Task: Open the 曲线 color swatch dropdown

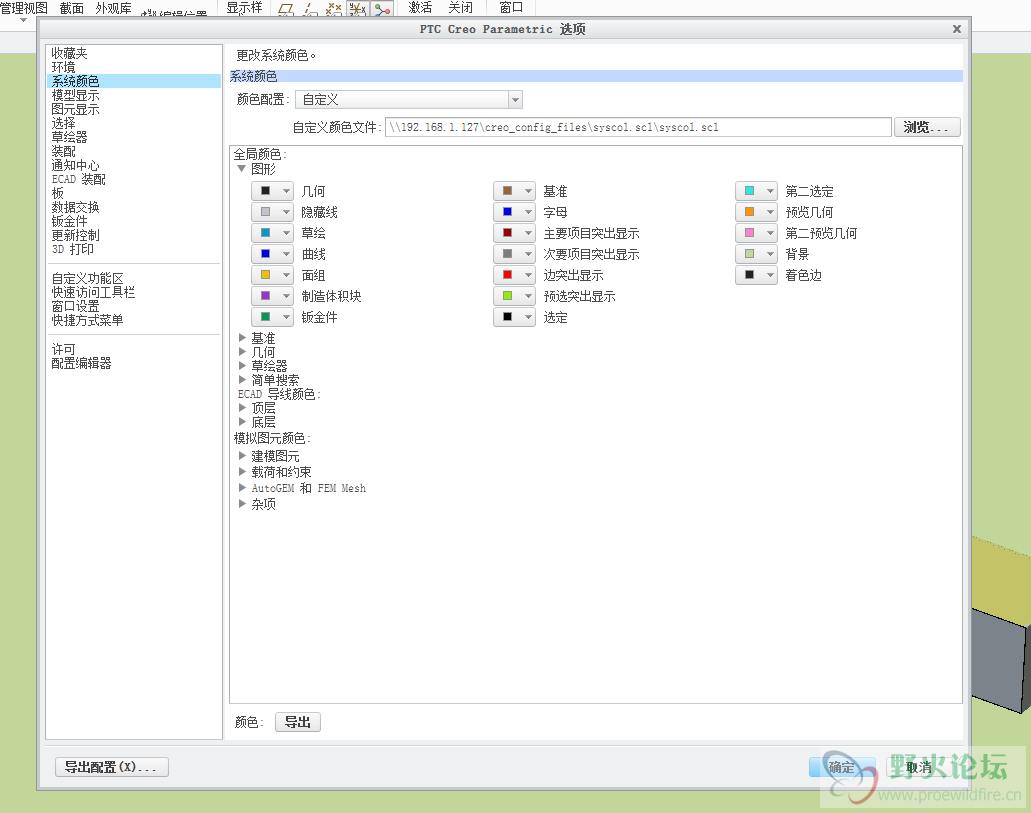Action: pos(272,254)
